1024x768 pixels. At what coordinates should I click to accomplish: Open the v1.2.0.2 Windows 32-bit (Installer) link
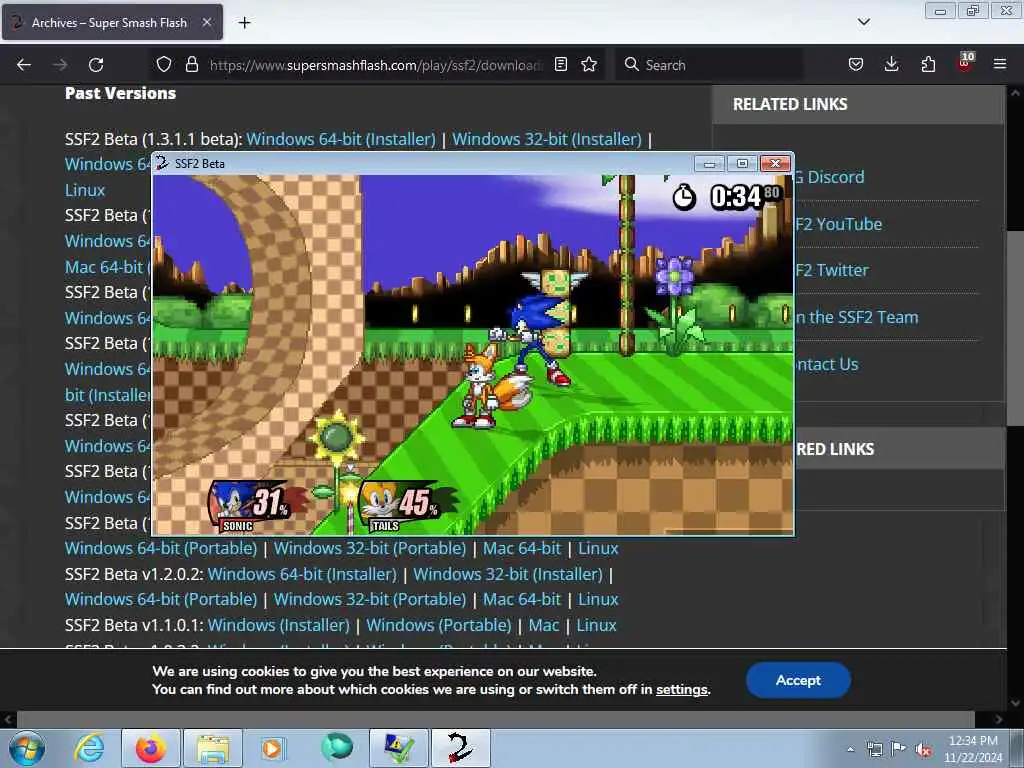click(508, 574)
